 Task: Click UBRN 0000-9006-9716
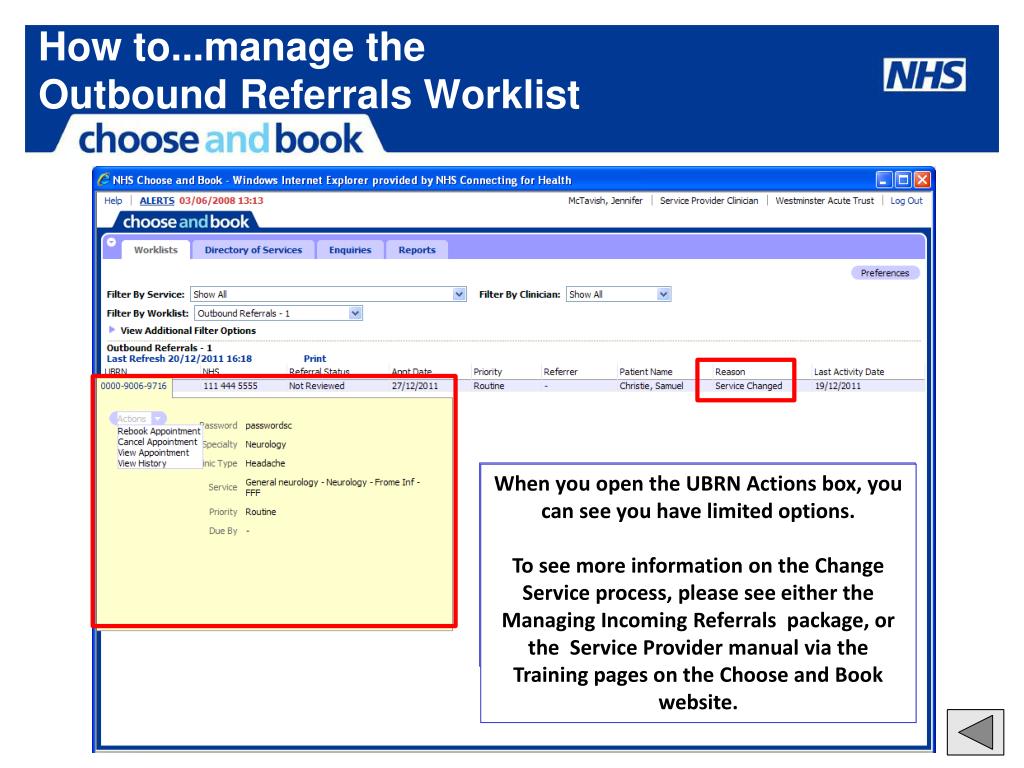coord(134,386)
